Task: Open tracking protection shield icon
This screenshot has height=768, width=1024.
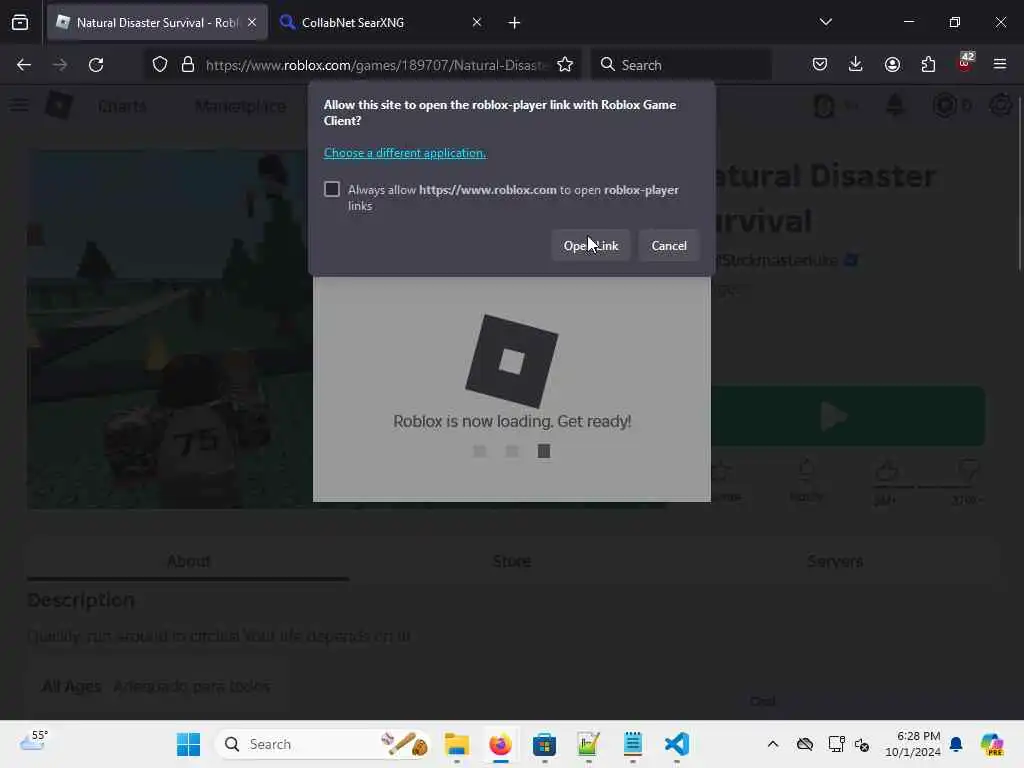Action: pos(160,65)
